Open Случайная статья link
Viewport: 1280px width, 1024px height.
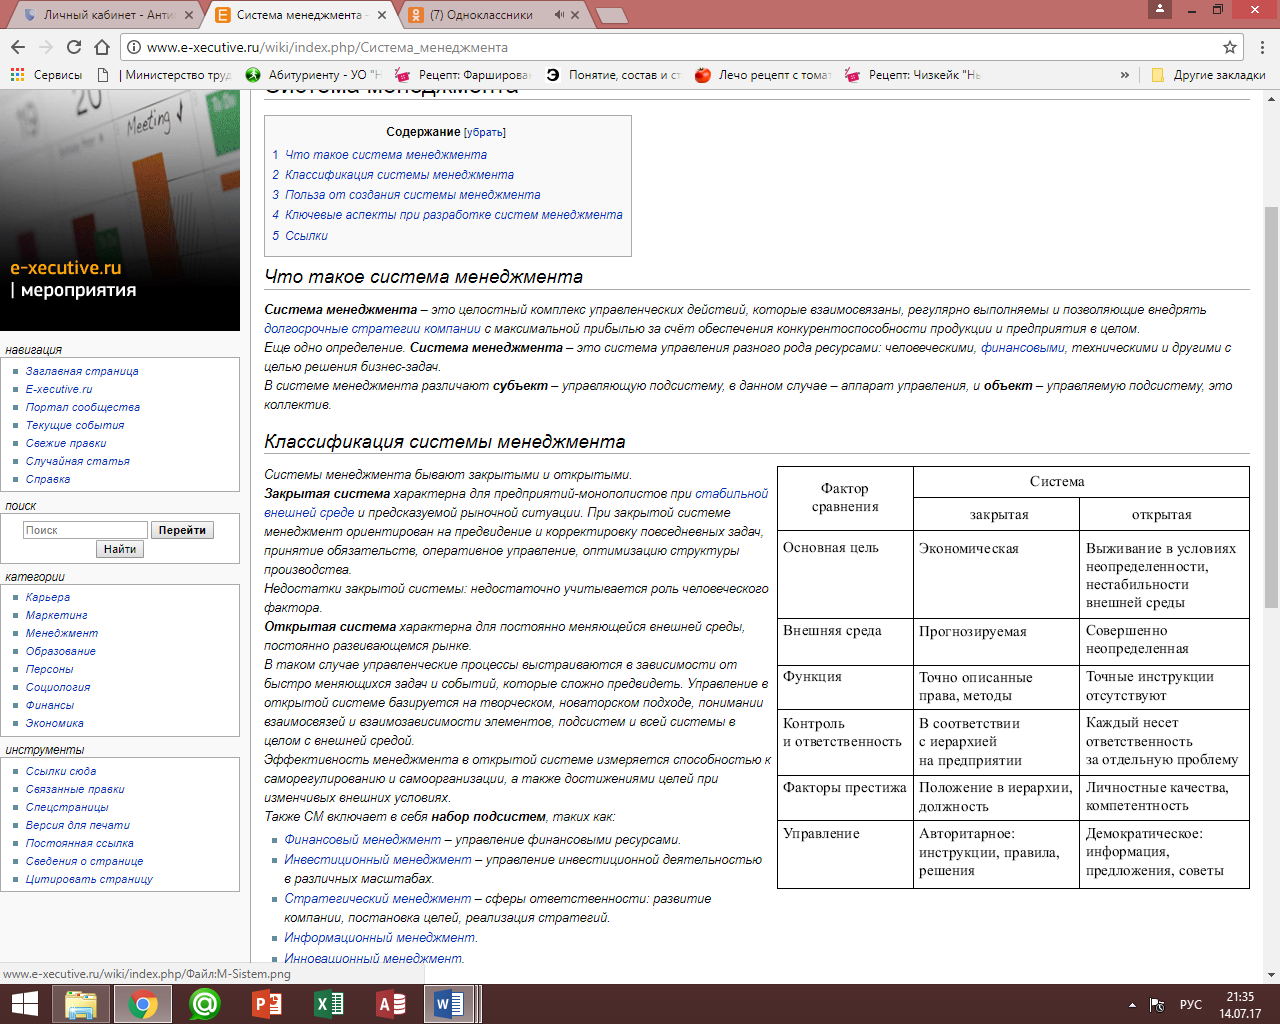[78, 461]
